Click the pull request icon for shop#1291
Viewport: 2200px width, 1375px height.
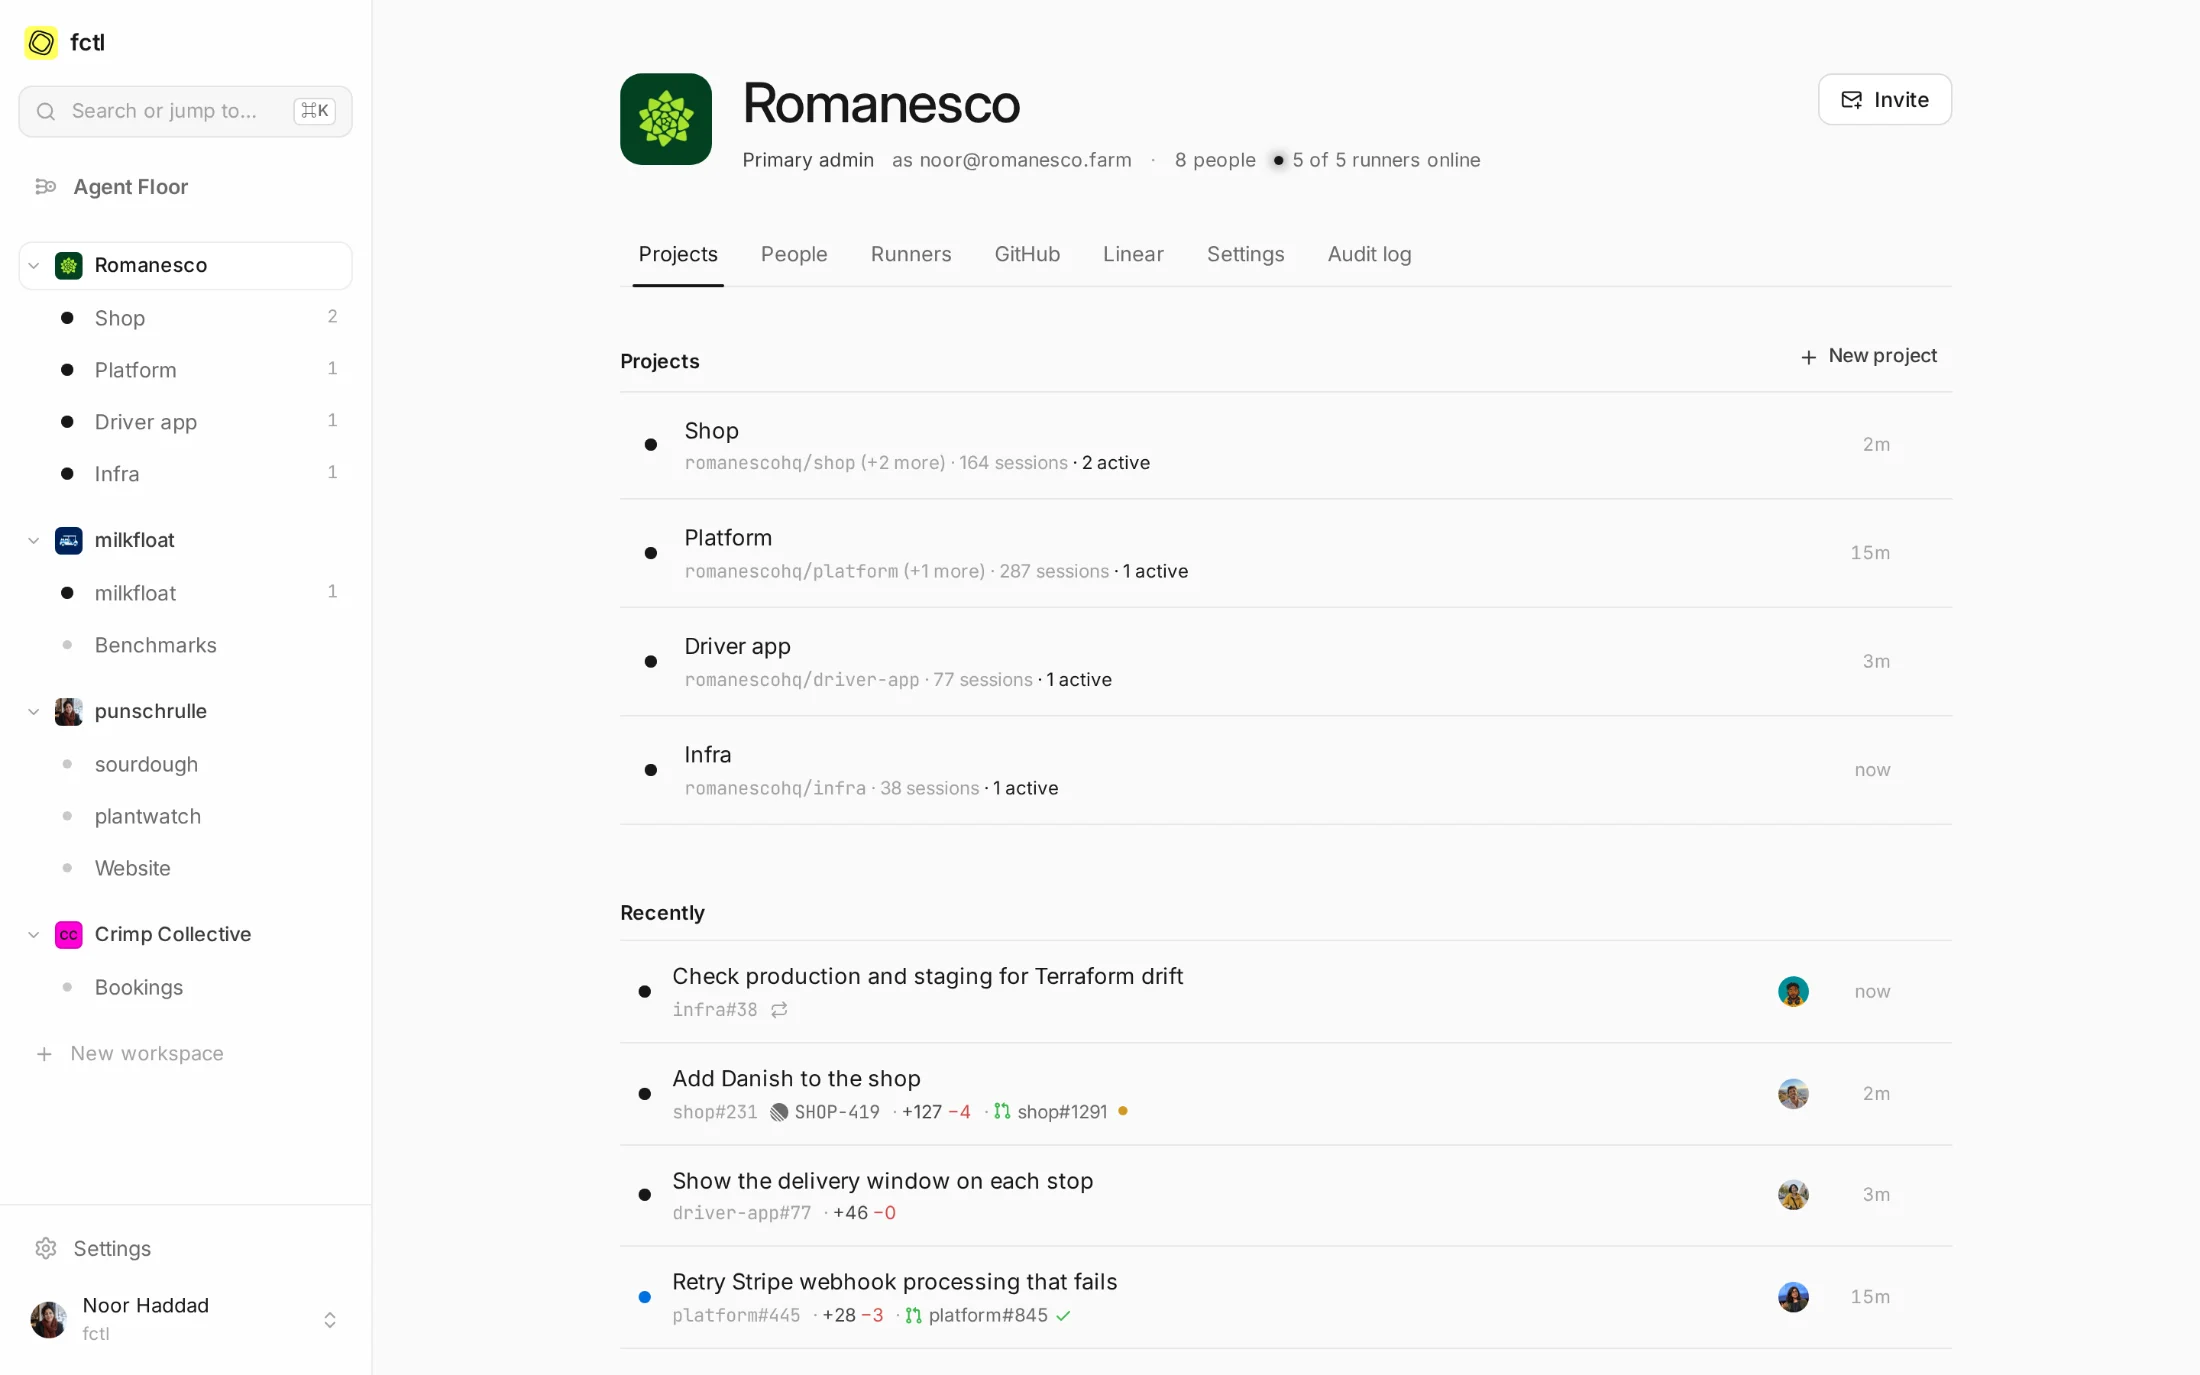tap(1002, 1112)
